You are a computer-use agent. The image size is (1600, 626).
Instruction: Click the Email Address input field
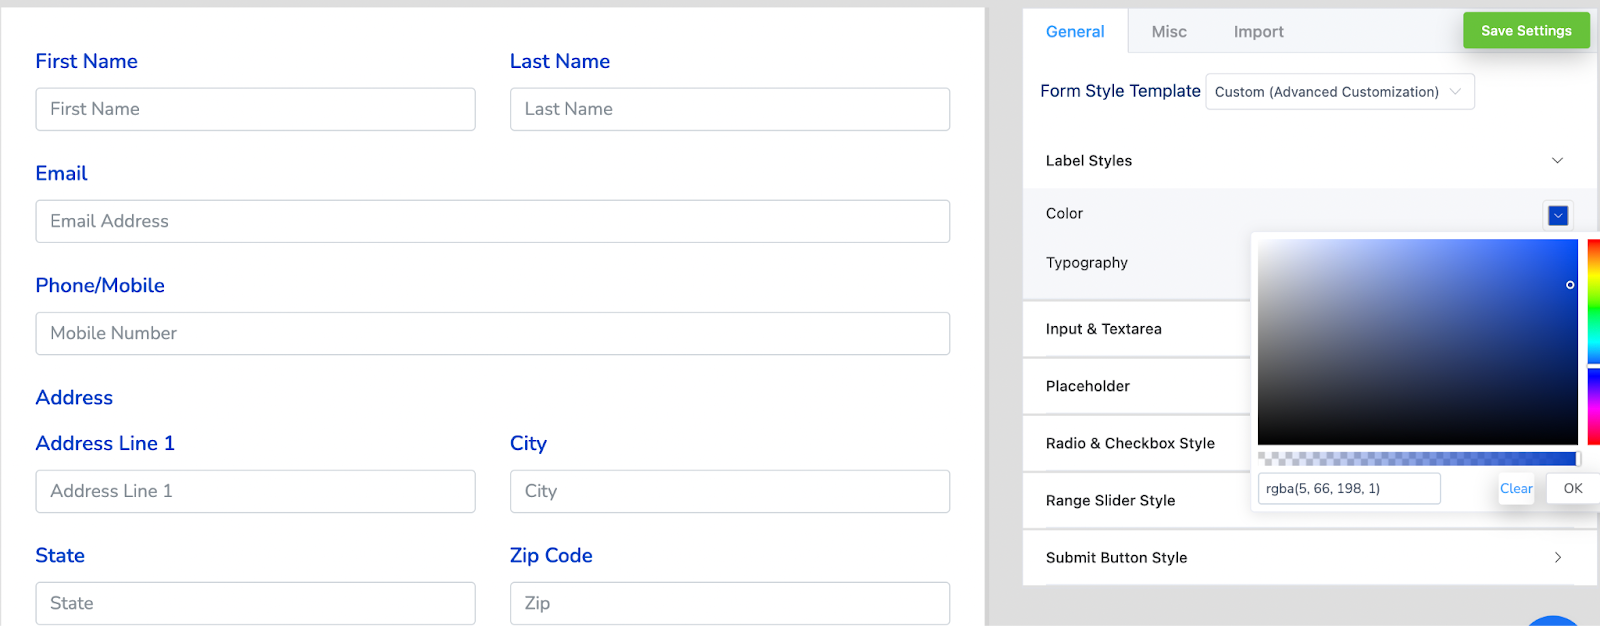[492, 221]
